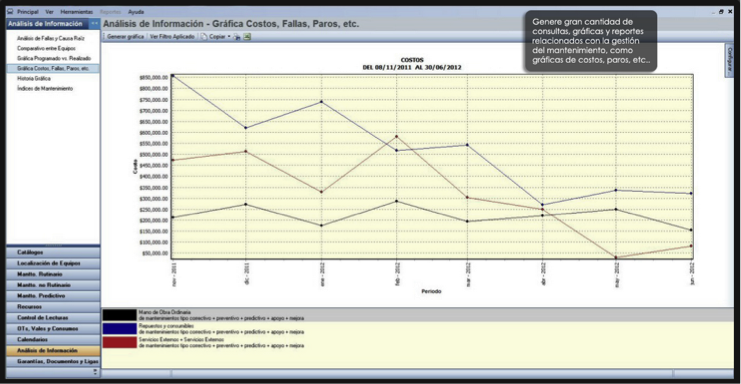This screenshot has height=384, width=741.
Task: Click the page title Análisis de Información - Gráfica Costos
Action: coord(231,24)
